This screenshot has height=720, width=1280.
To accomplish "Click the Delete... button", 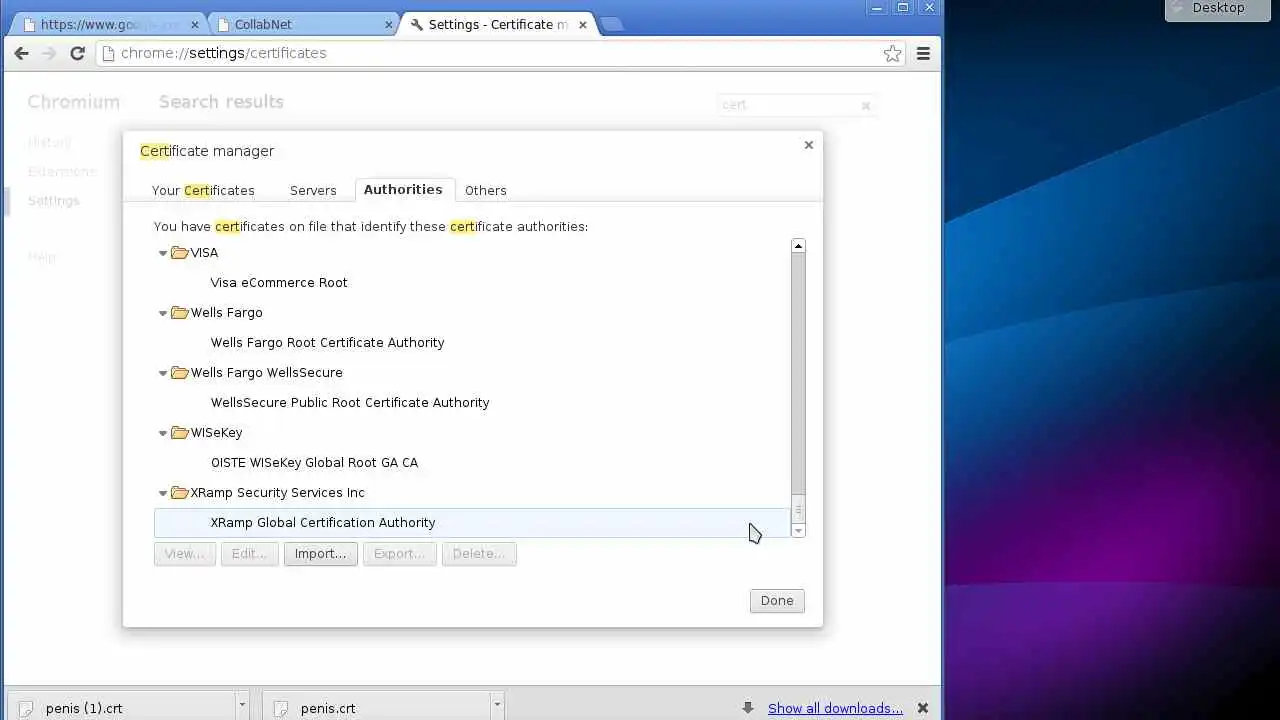I will coord(479,553).
